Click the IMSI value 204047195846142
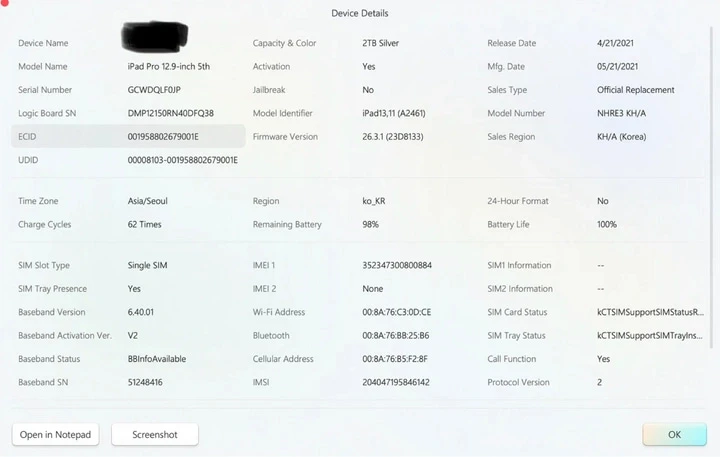 396,382
